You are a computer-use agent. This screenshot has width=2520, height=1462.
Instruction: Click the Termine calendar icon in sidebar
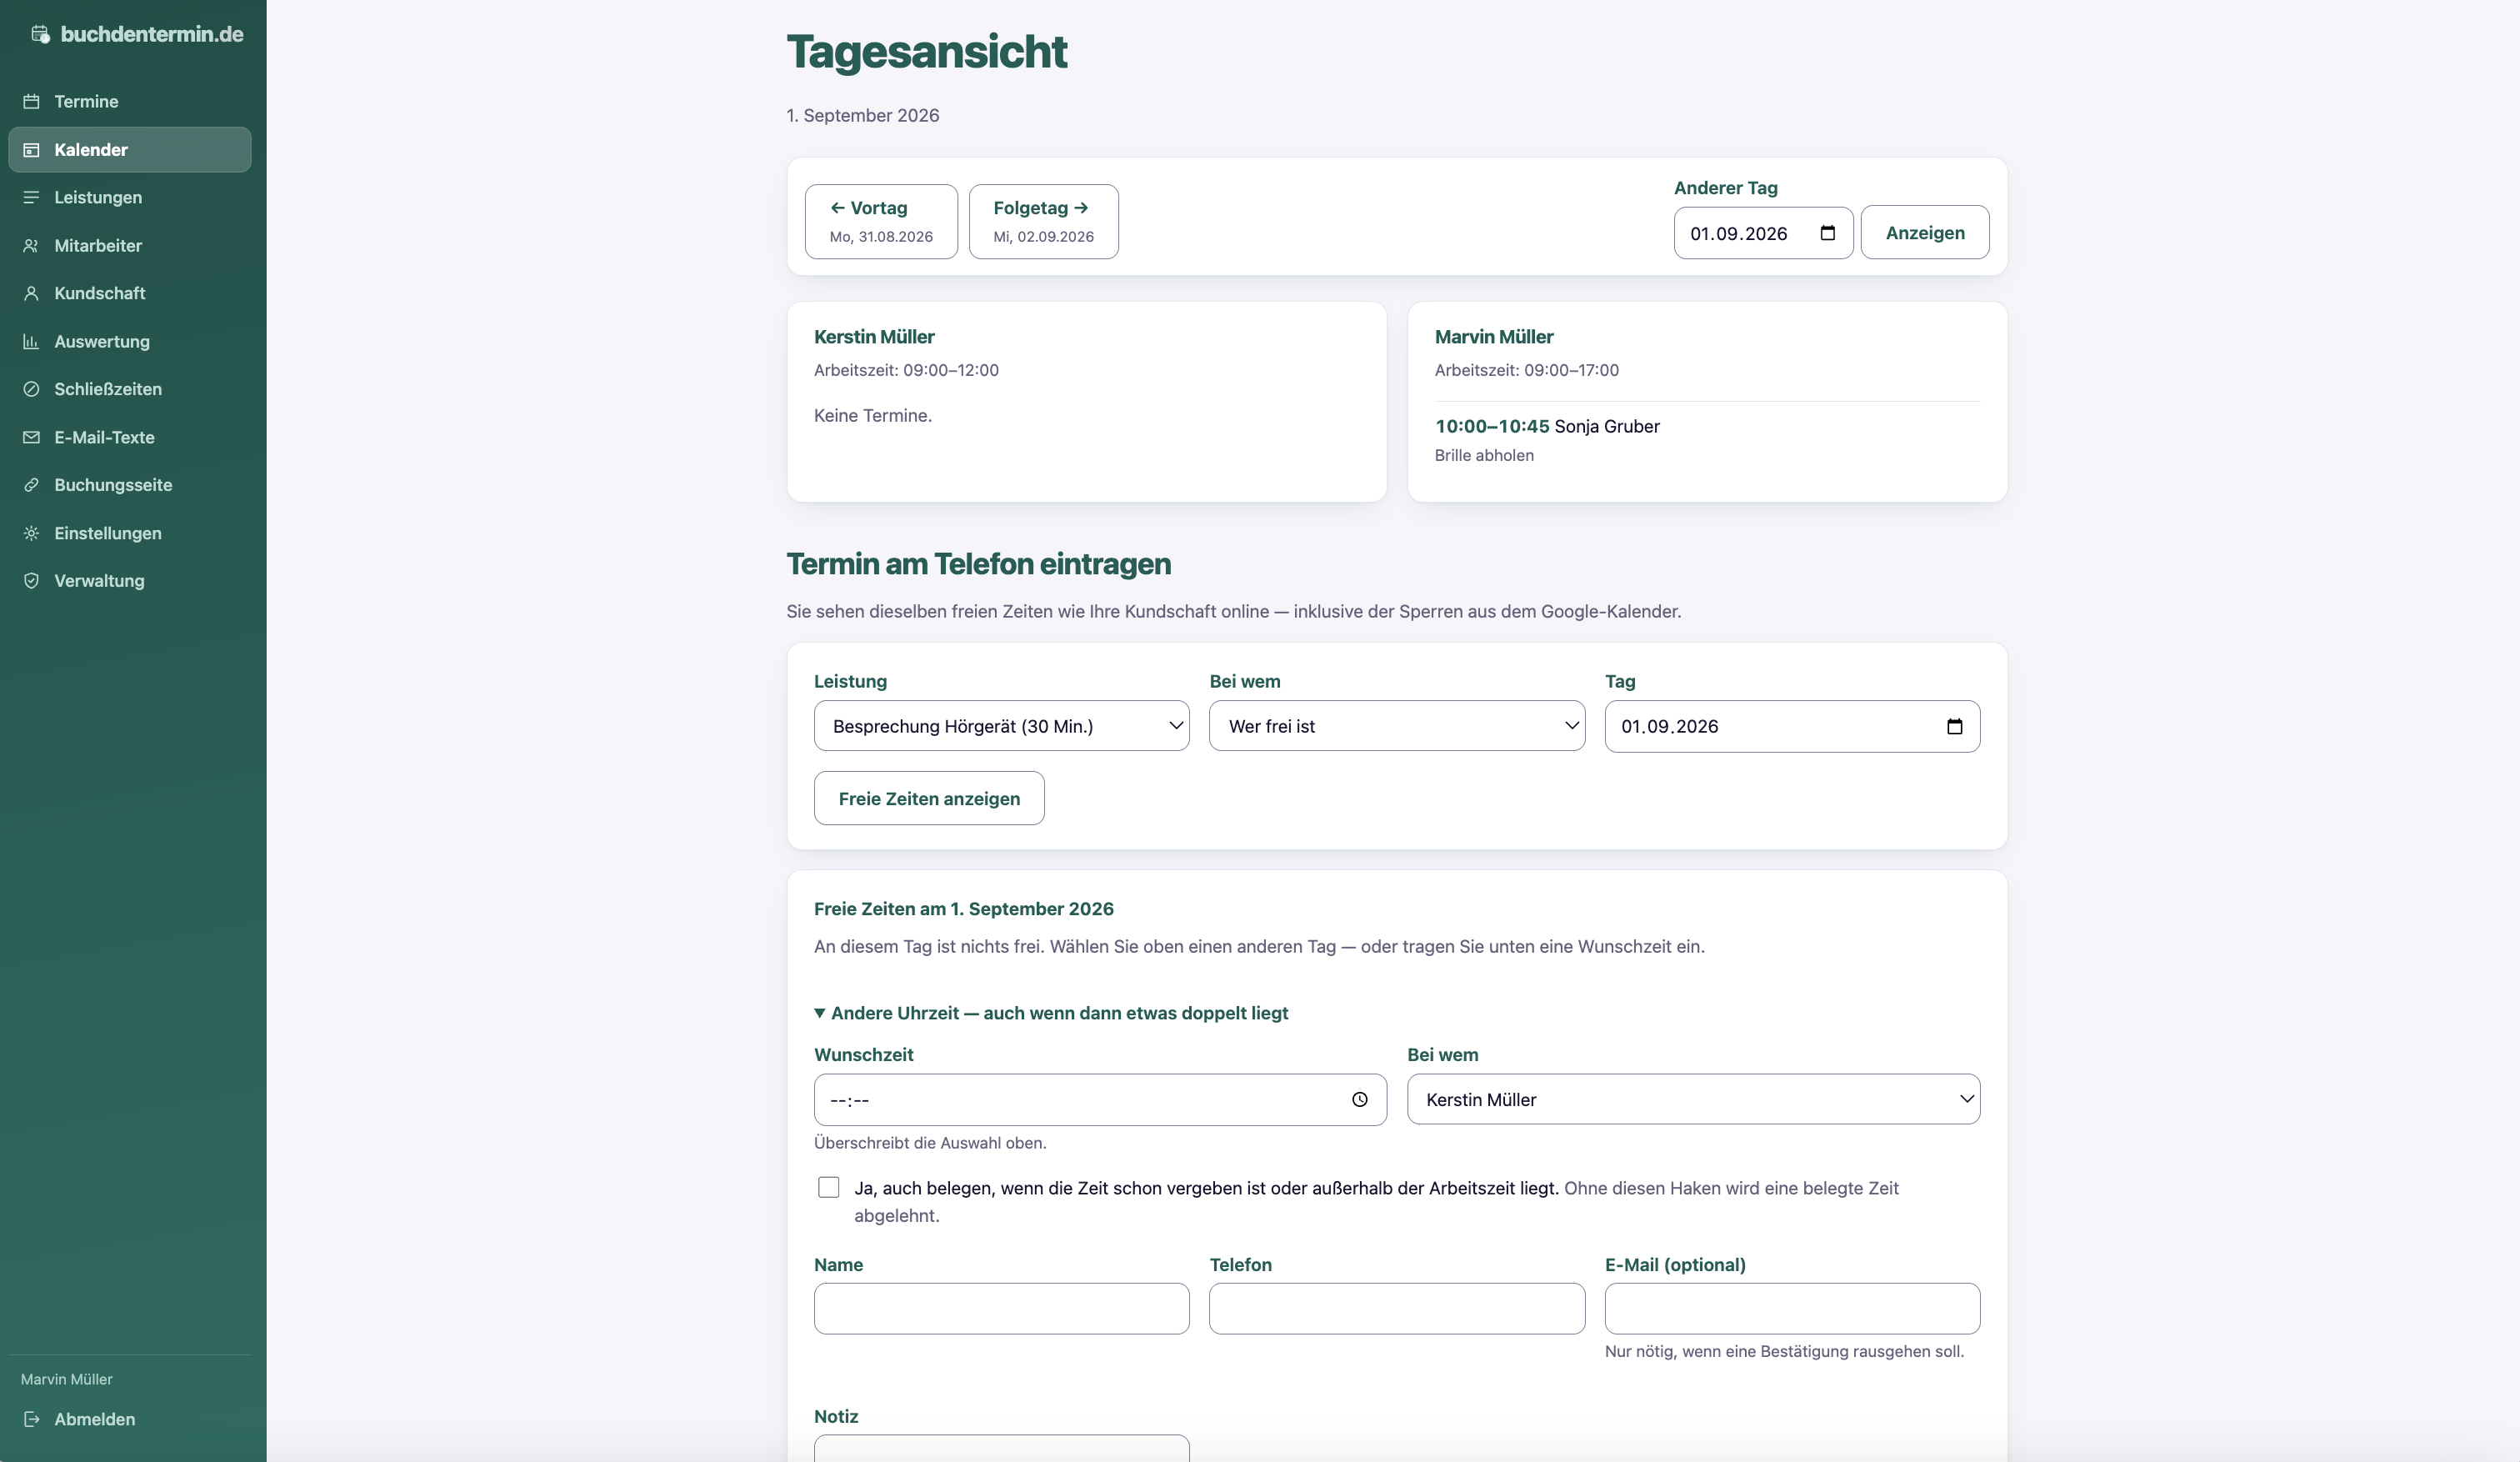coord(31,101)
